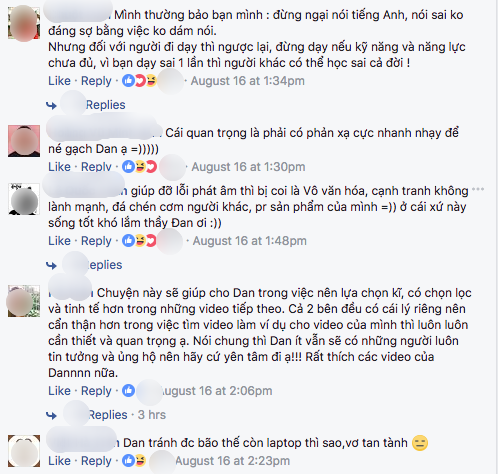Click reaction icons on the 2:23pm comment

coord(134,460)
